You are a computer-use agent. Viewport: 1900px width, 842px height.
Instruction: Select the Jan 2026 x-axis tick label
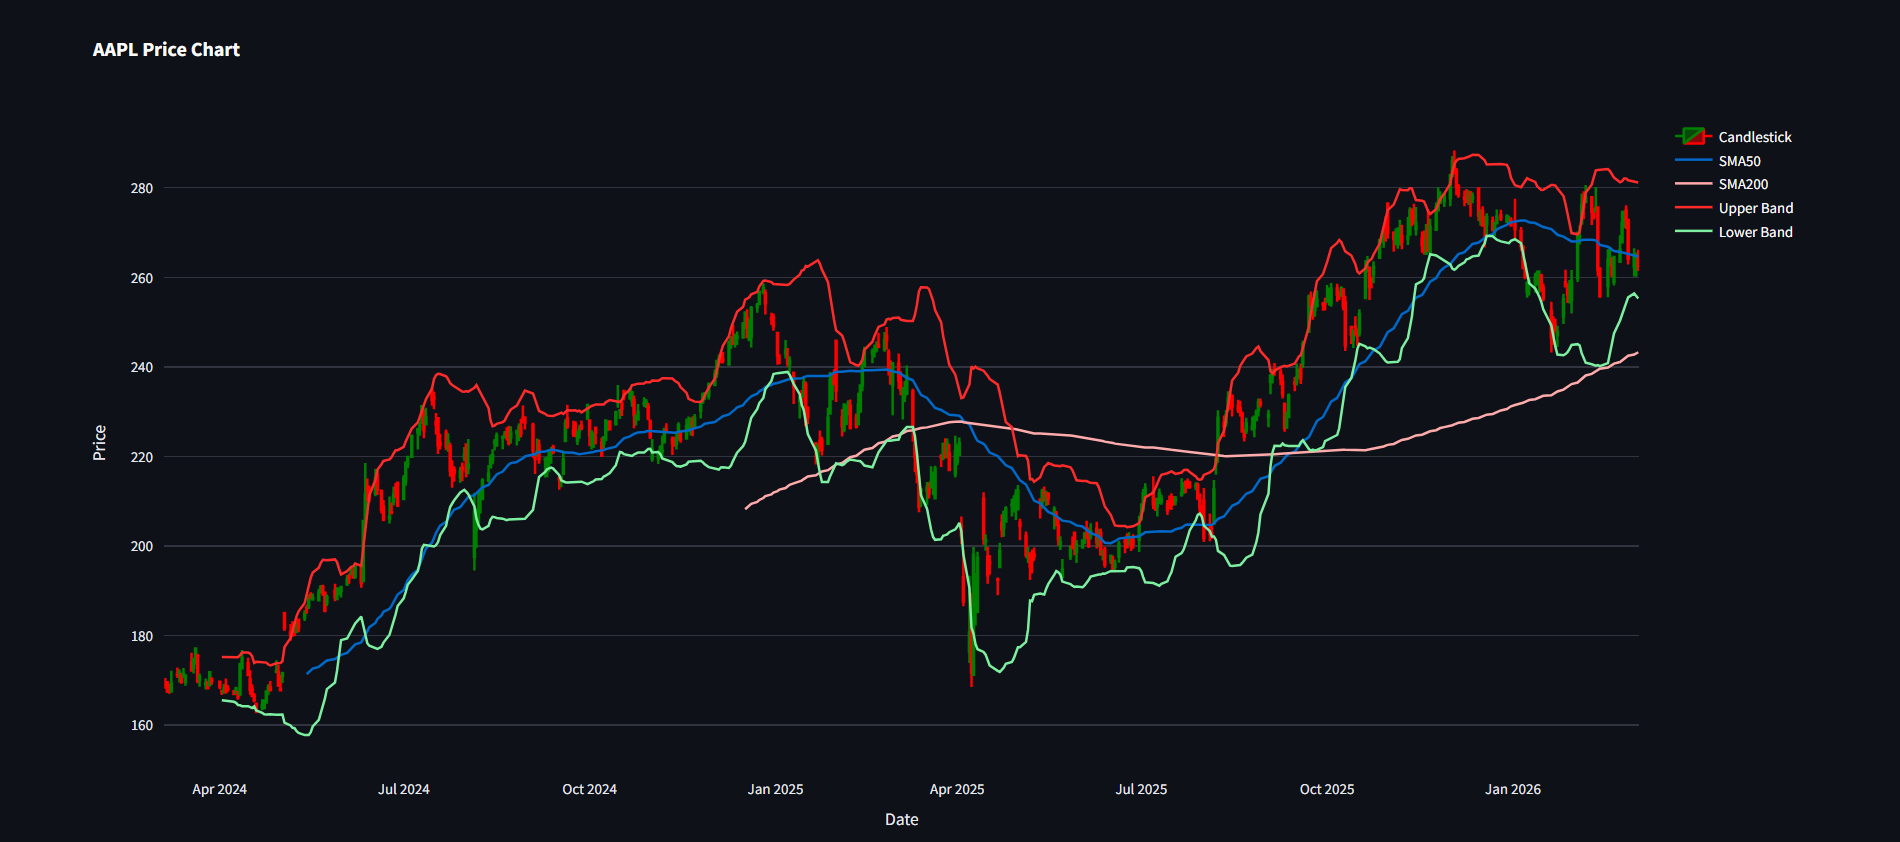tap(1513, 789)
